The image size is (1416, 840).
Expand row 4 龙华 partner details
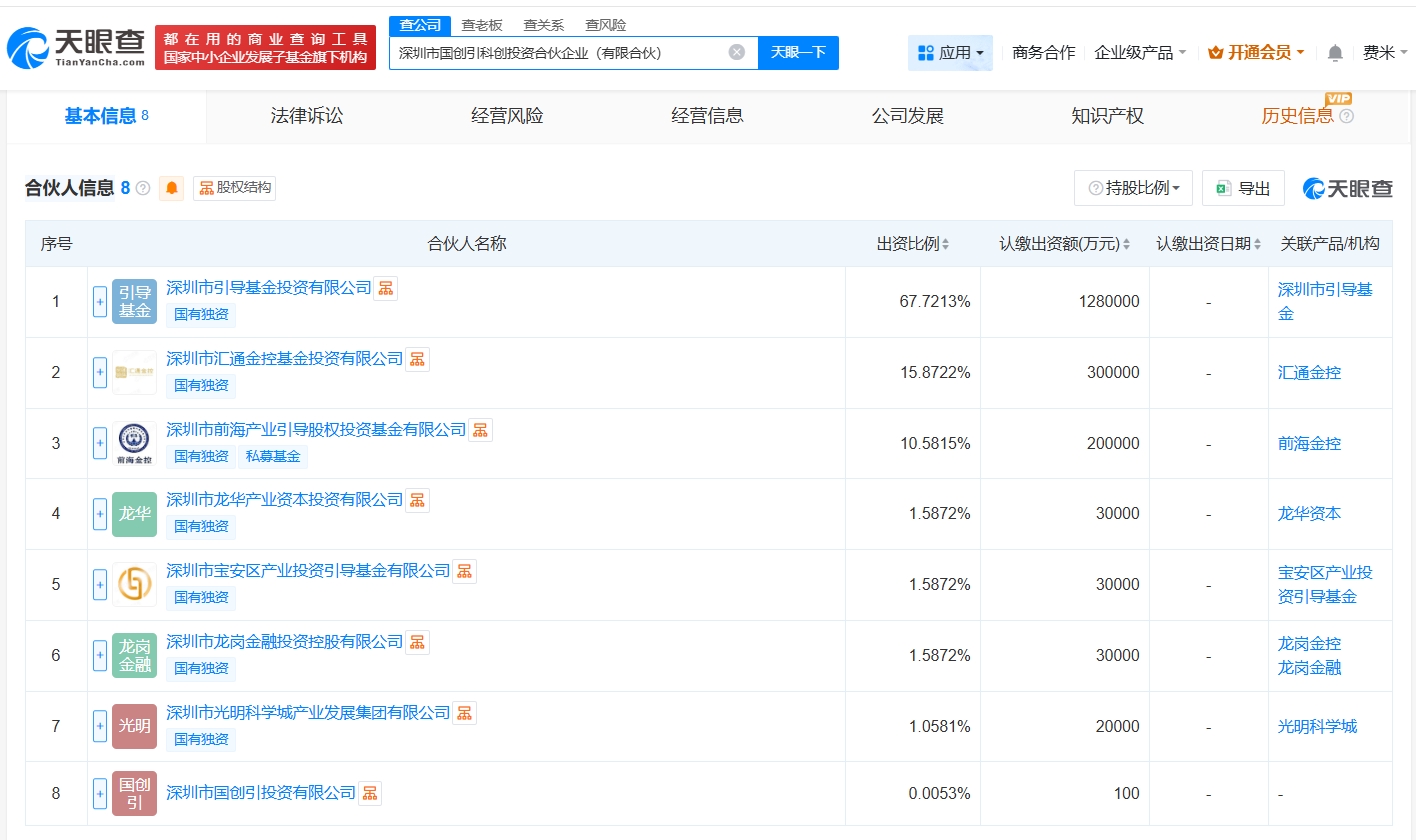click(x=100, y=514)
